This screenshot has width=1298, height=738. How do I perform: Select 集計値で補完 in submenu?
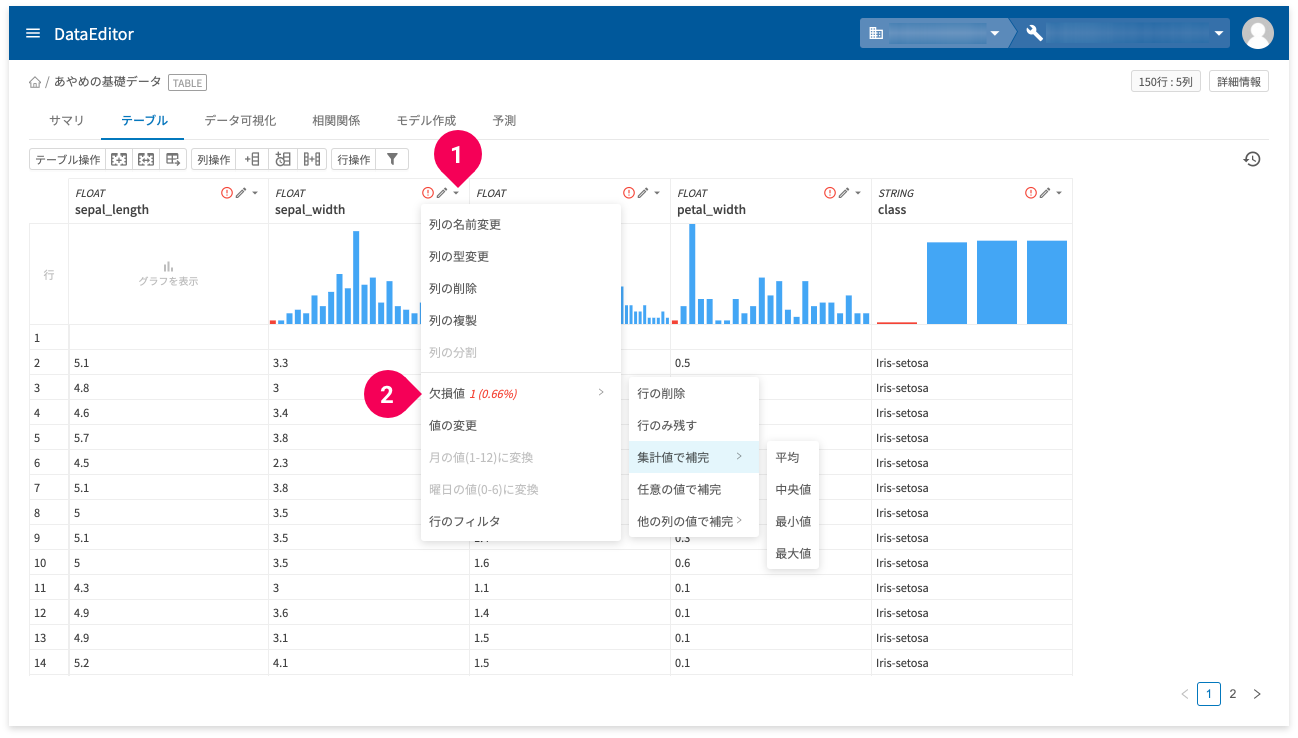coord(693,457)
